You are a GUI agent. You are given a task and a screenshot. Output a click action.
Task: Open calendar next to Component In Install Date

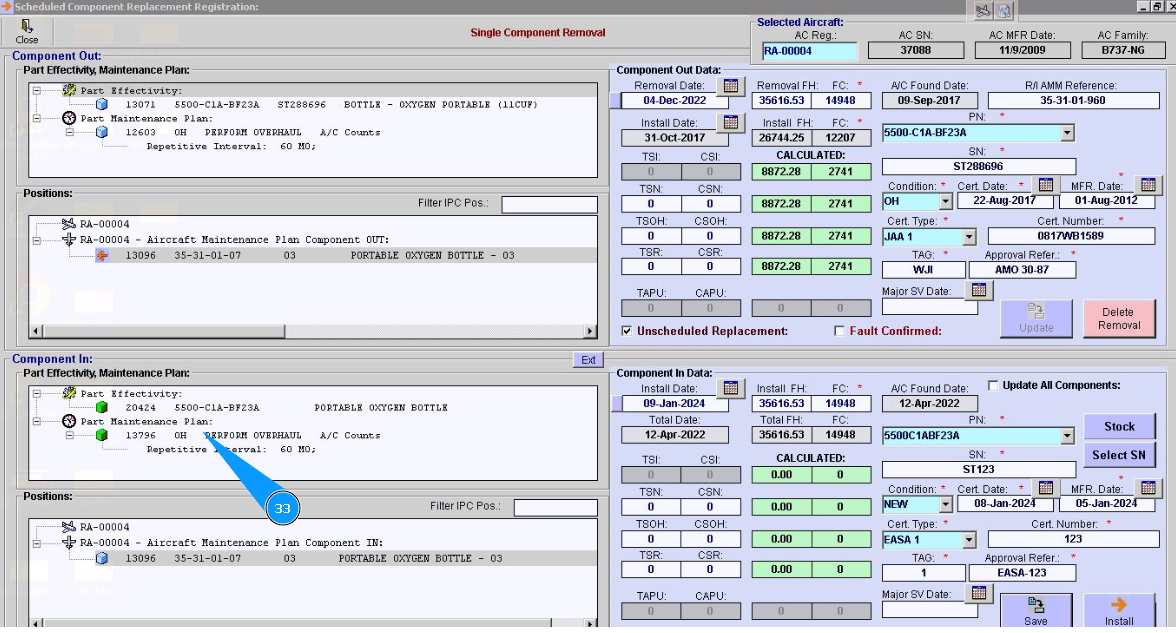pos(731,388)
